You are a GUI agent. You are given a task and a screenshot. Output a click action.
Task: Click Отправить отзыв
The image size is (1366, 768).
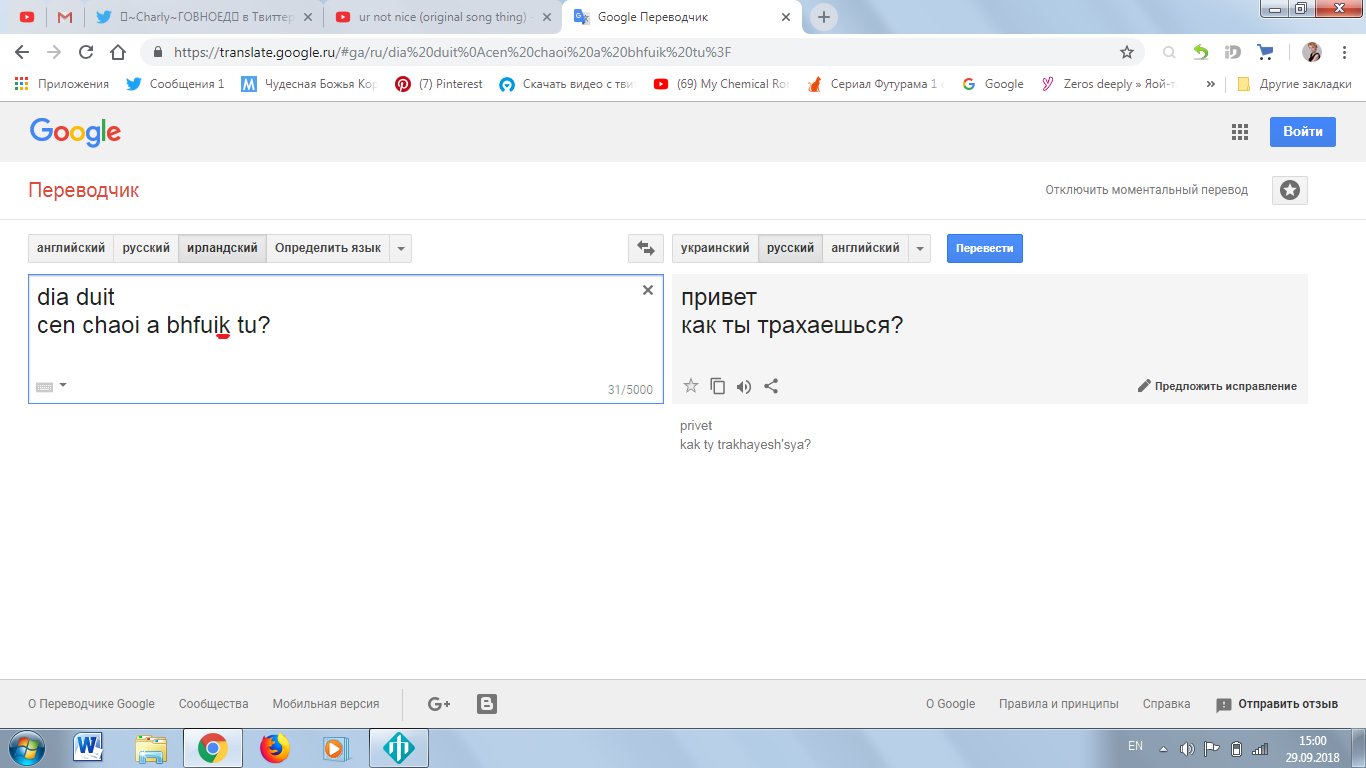(x=1277, y=704)
